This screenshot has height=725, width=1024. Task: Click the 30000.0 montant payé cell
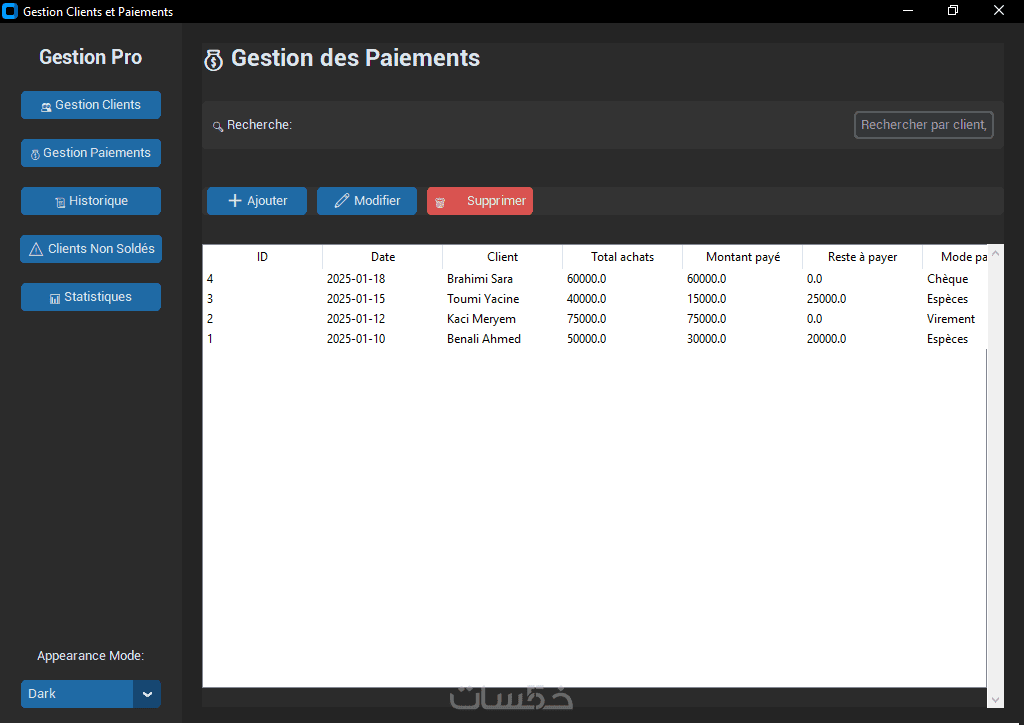(x=707, y=339)
